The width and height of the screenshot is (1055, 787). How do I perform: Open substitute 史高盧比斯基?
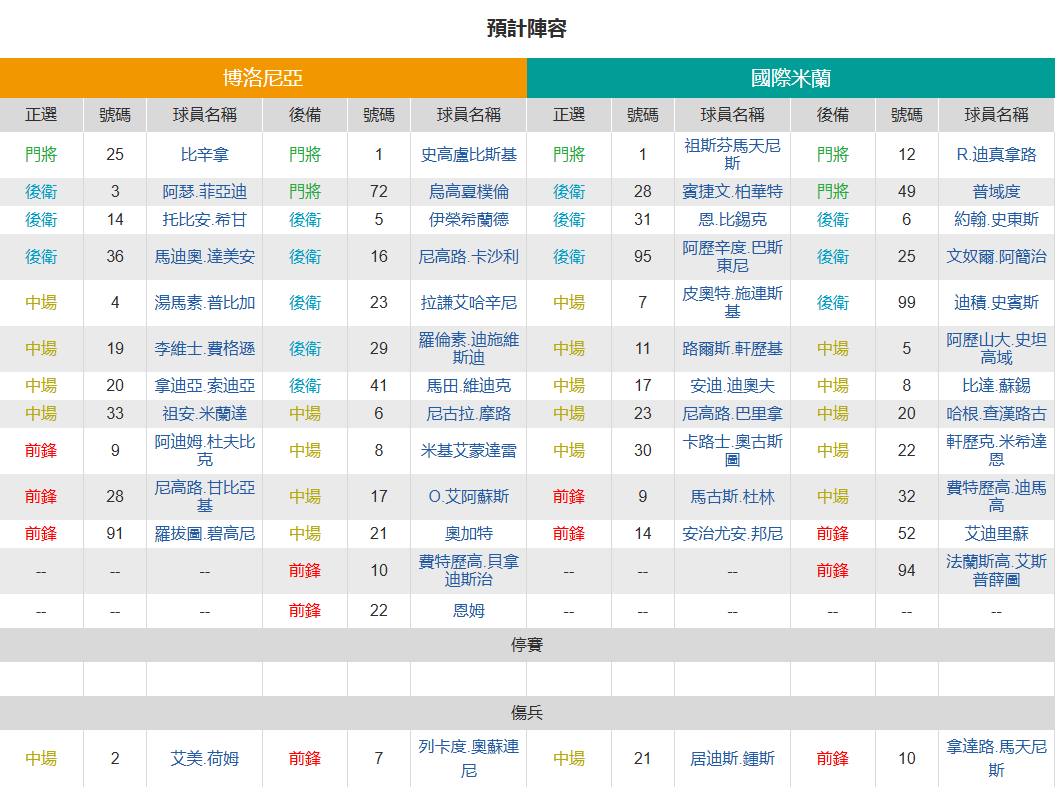(x=469, y=155)
